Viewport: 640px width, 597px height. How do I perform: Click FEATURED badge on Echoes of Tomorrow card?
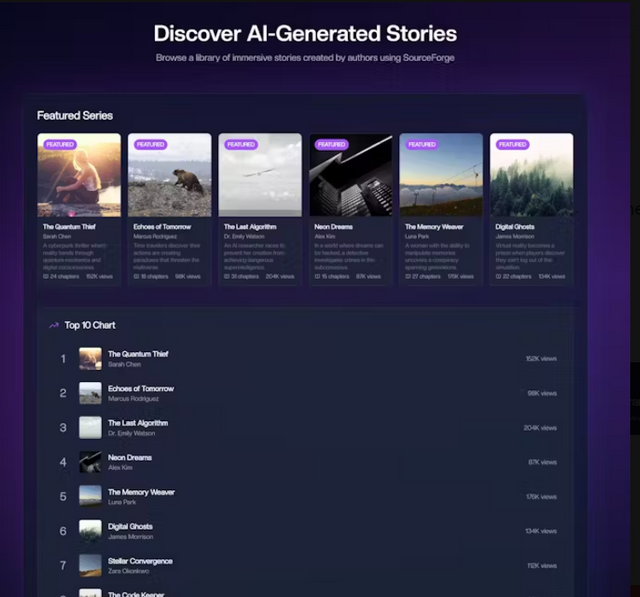click(151, 144)
